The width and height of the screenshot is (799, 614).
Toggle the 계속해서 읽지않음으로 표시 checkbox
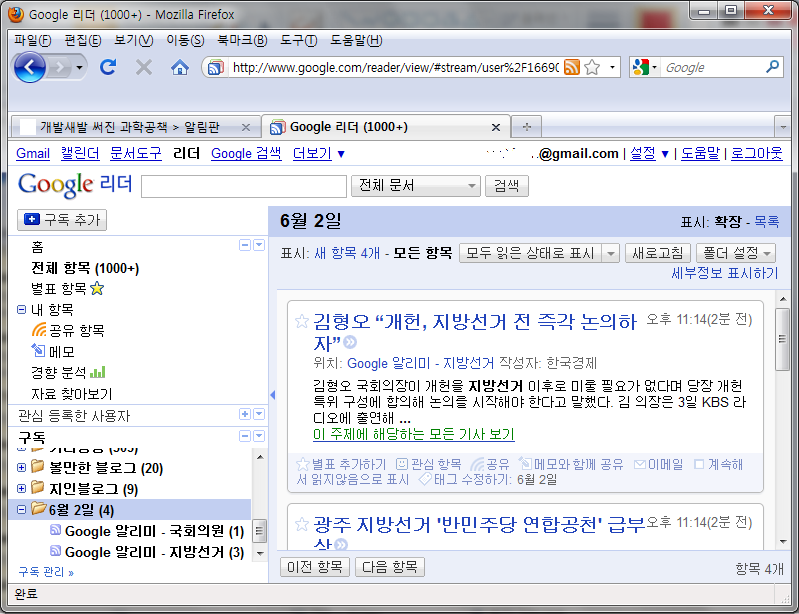coord(699,464)
